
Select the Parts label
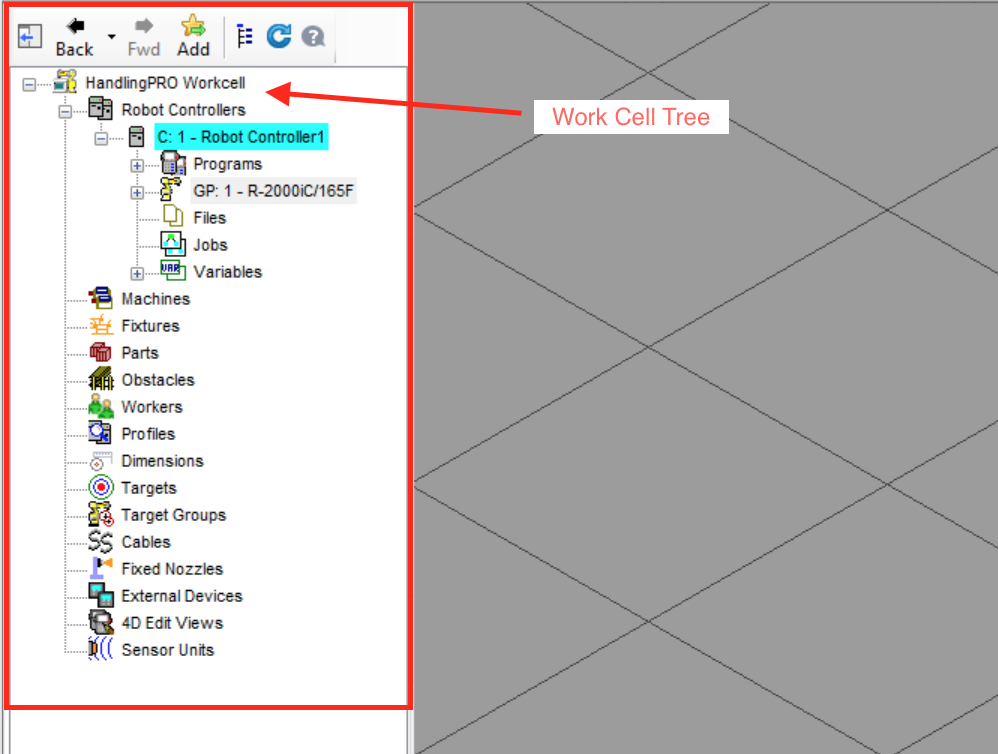click(140, 353)
